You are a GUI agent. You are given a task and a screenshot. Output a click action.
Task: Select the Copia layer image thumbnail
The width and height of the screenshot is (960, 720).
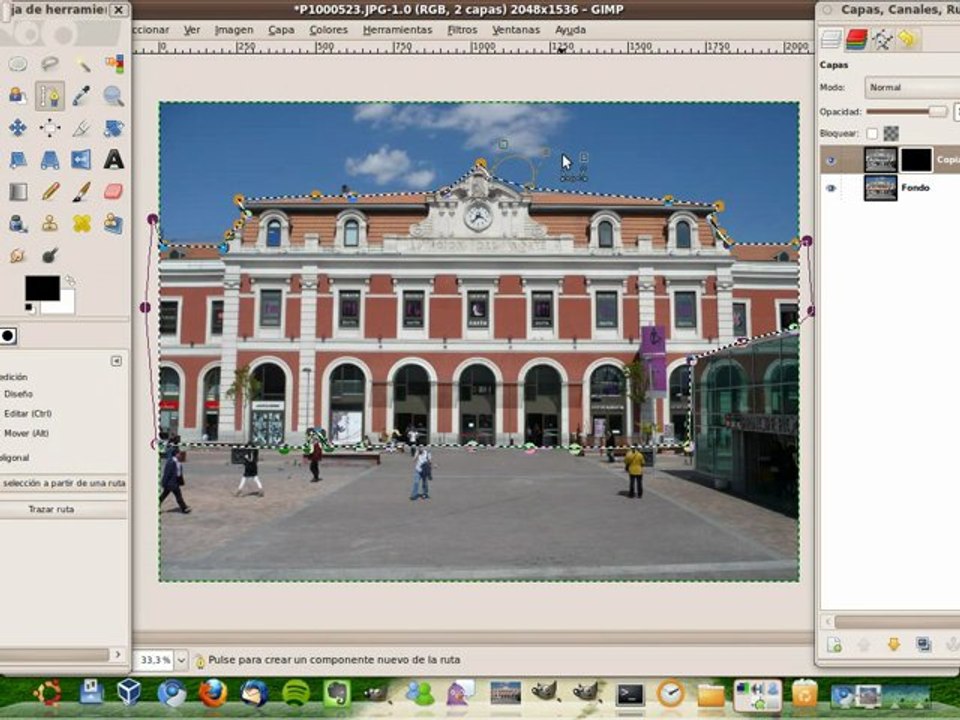(880, 160)
